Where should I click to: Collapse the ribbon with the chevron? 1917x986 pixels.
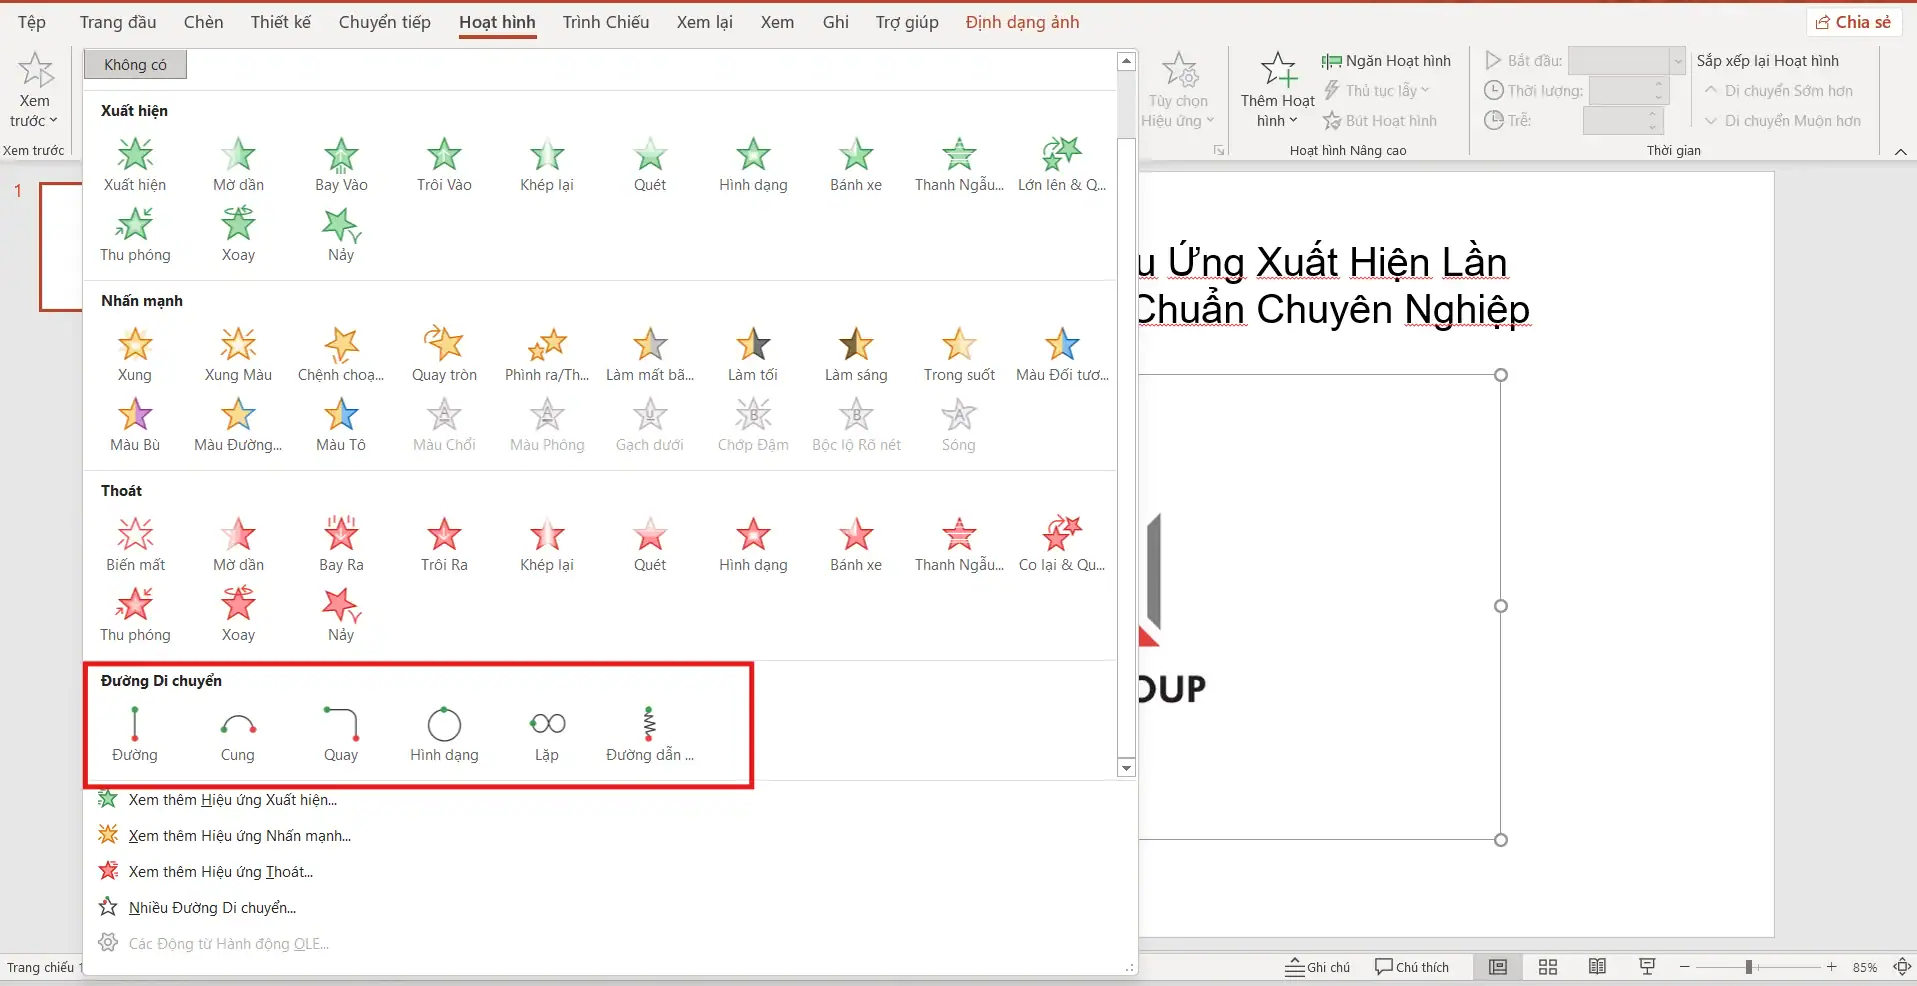pos(1900,152)
